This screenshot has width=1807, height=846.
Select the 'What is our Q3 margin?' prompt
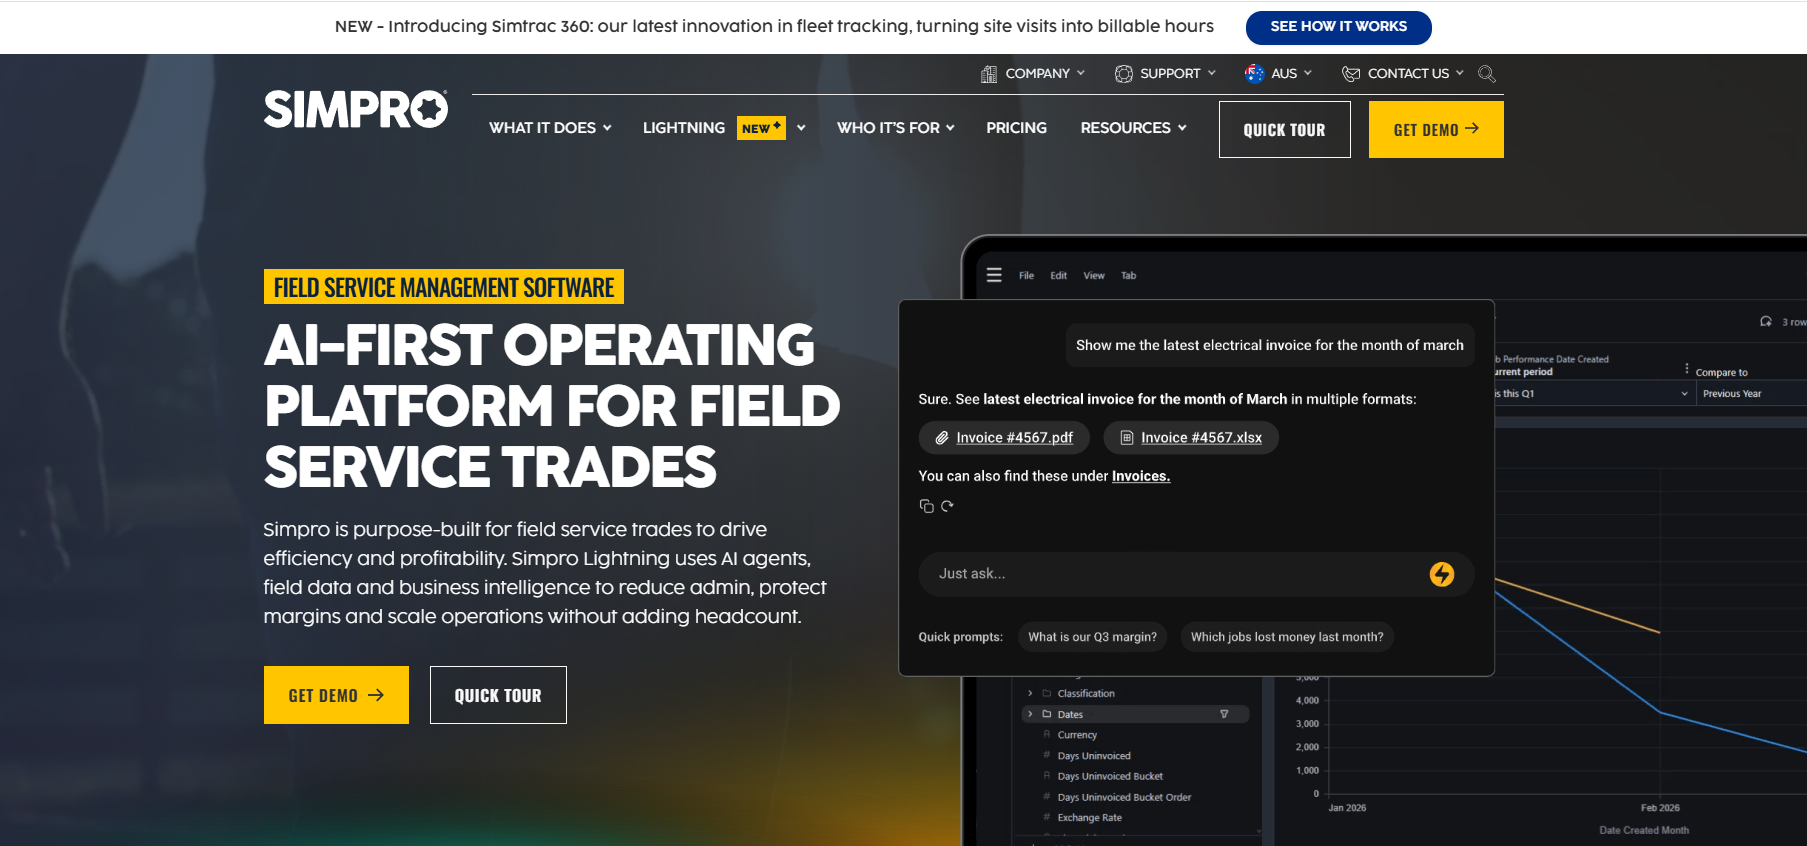coord(1092,637)
